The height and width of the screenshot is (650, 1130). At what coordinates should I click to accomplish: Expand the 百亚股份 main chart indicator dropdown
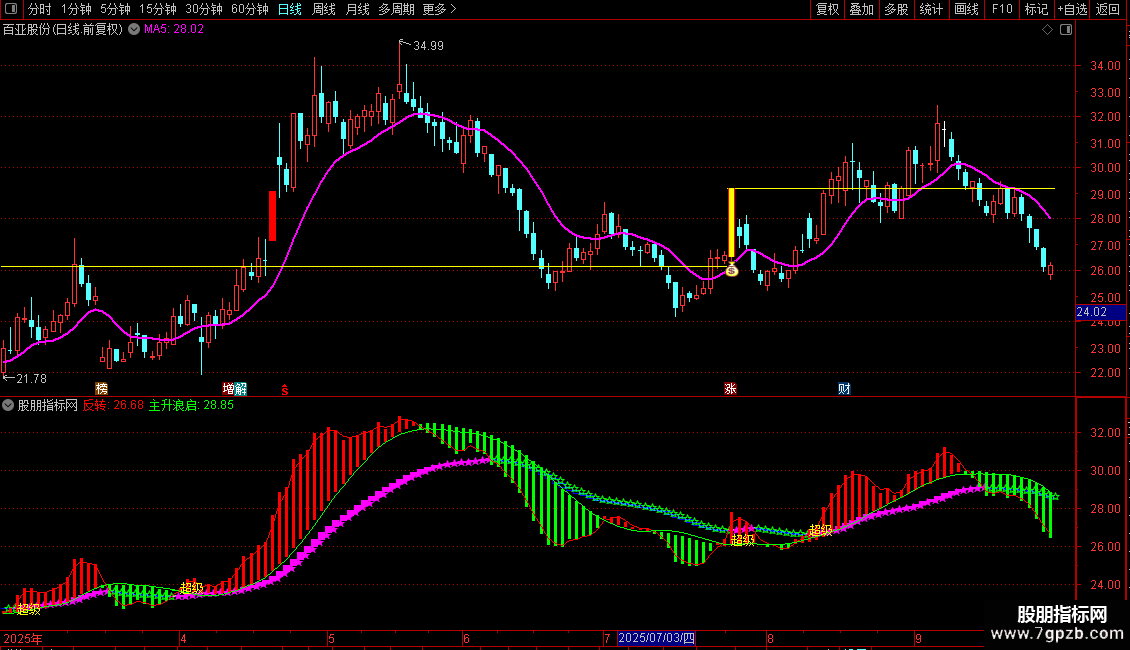coord(132,30)
